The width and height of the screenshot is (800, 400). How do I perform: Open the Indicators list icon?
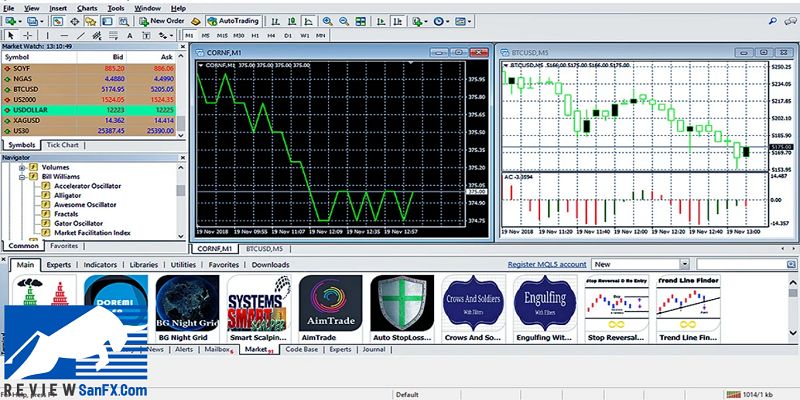(x=417, y=21)
